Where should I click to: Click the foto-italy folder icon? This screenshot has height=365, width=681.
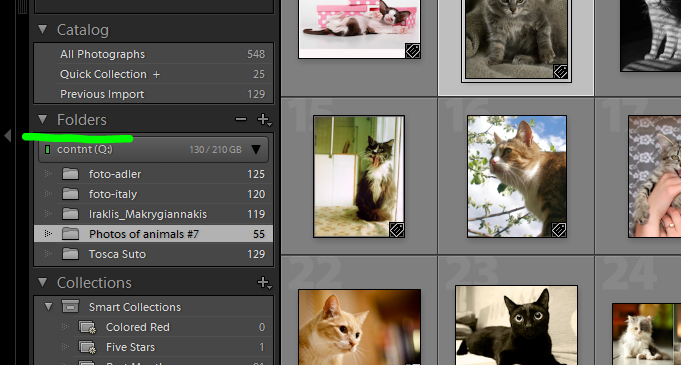pyautogui.click(x=70, y=194)
